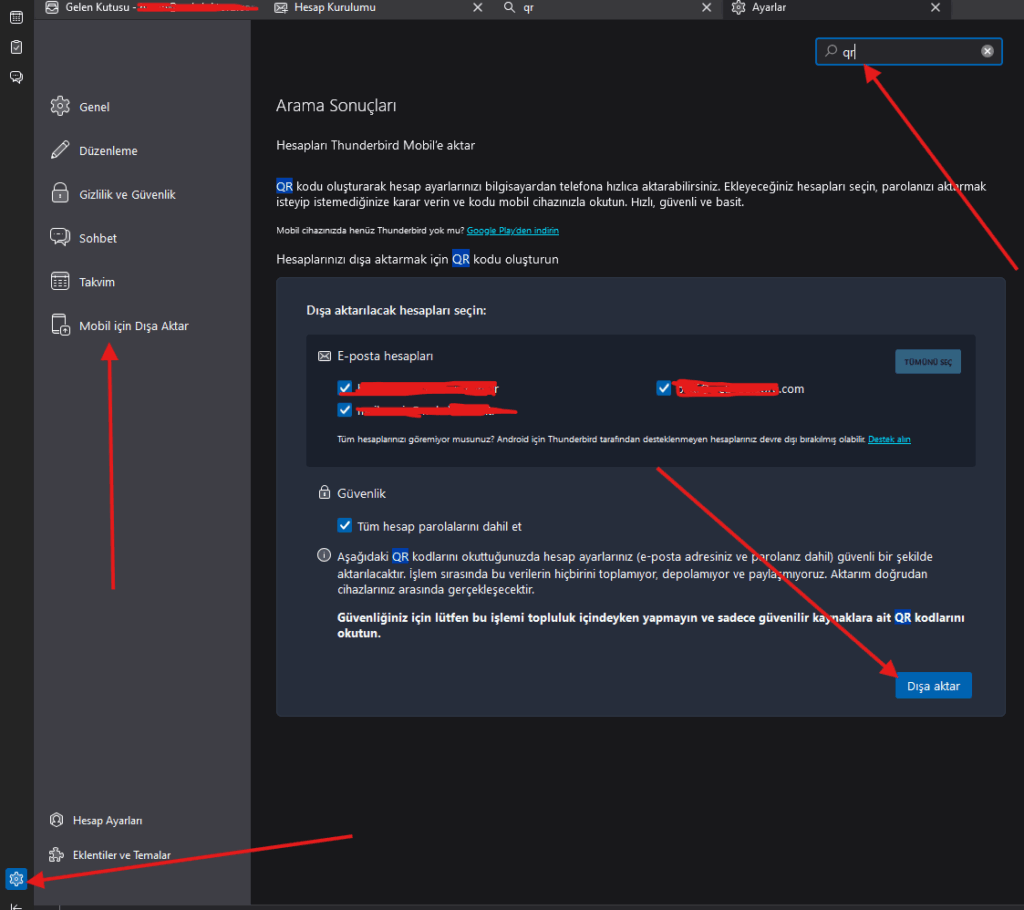This screenshot has width=1024, height=910.
Task: Open the Chat space in the left toolbar
Action: (16, 77)
